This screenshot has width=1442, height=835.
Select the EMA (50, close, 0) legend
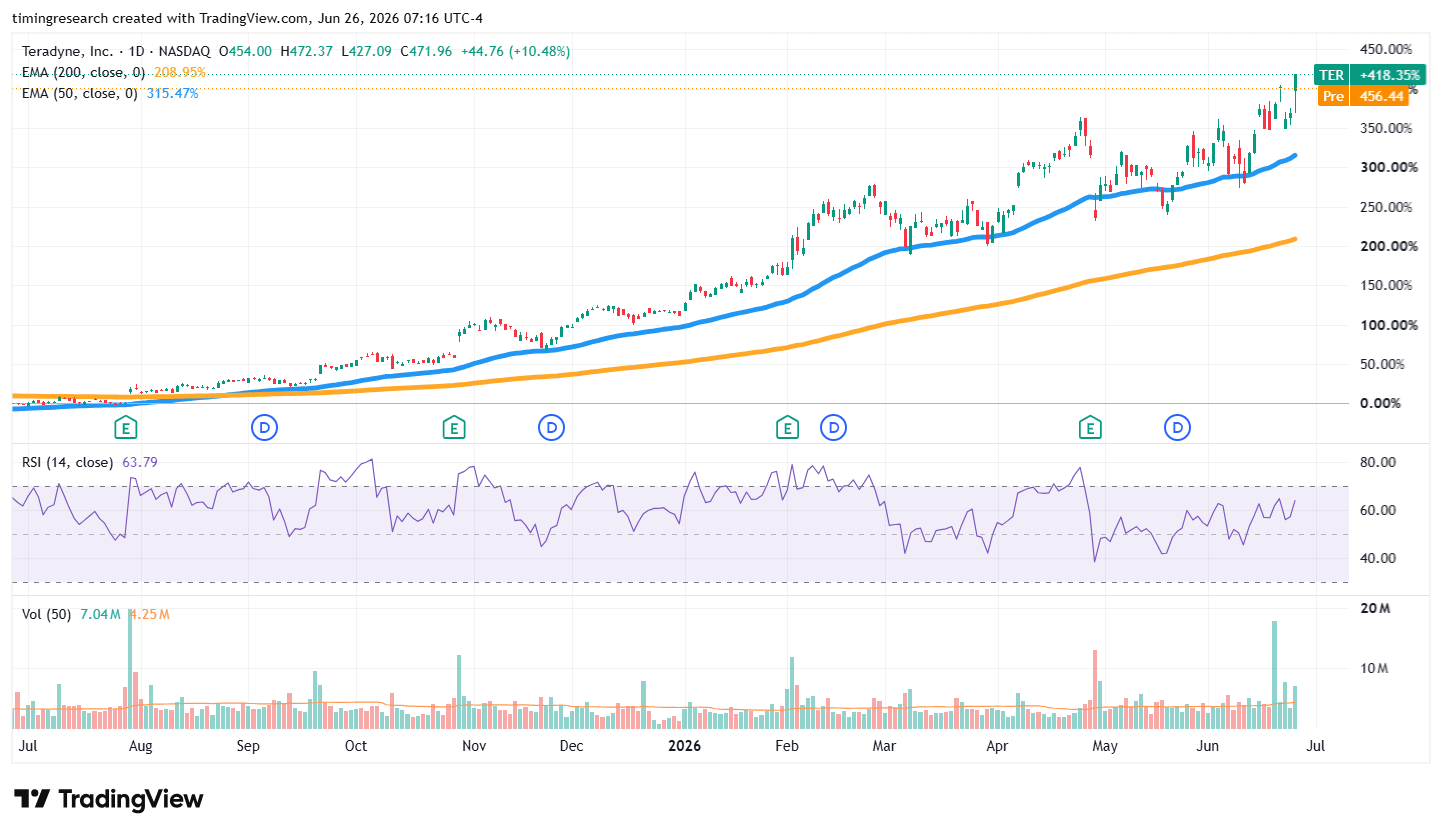coord(80,93)
